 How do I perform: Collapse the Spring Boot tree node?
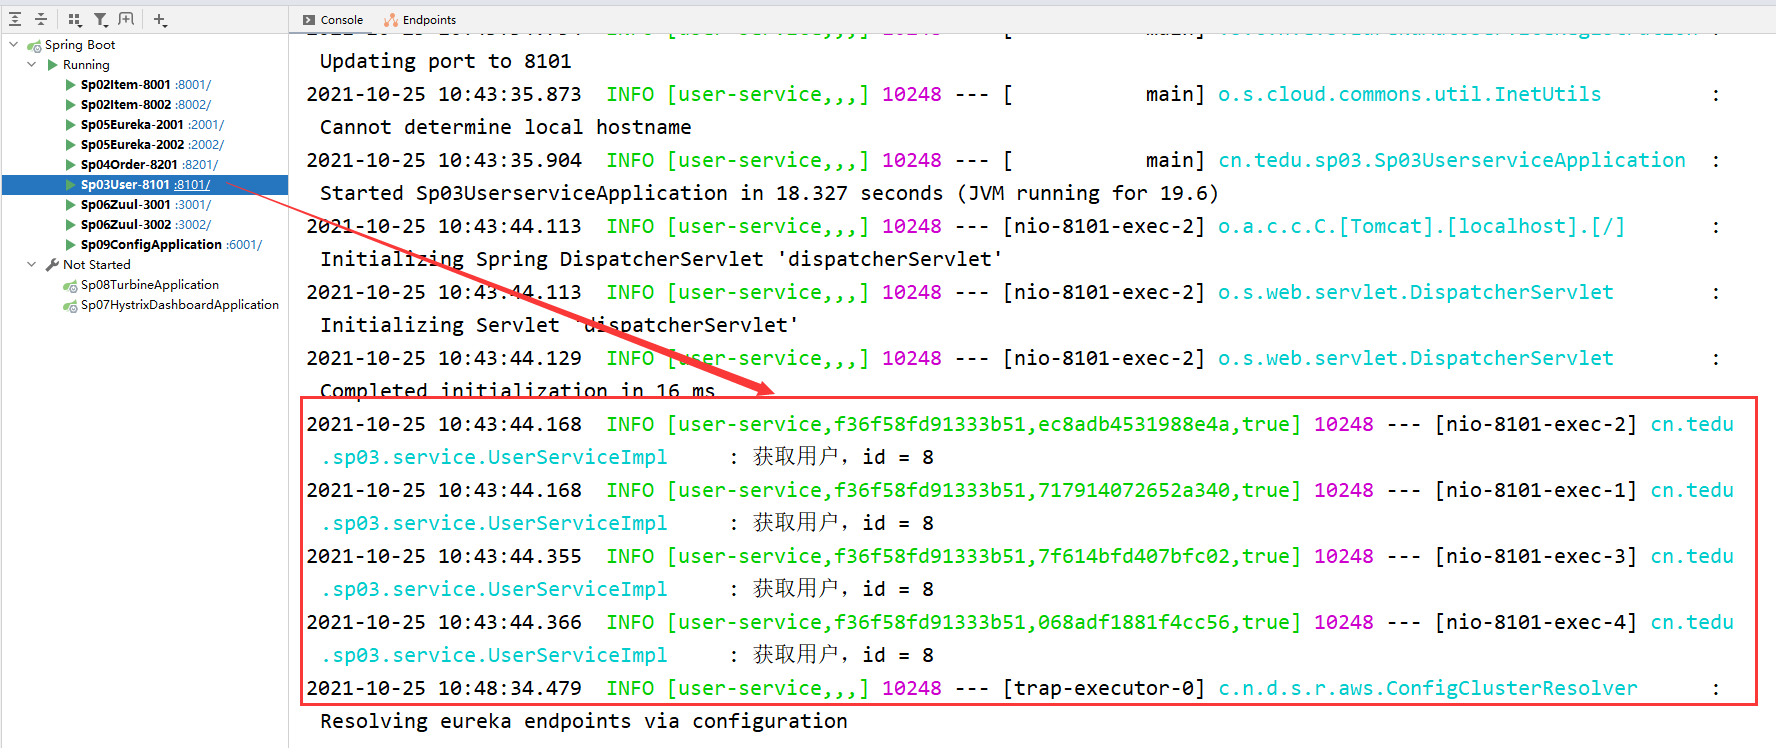pyautogui.click(x=13, y=45)
